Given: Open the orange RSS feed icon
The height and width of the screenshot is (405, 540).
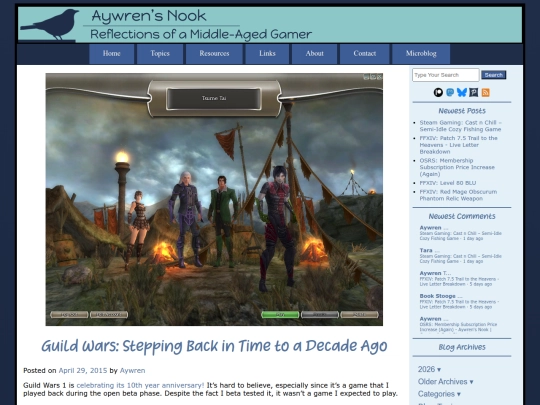Looking at the screenshot, I should click(x=486, y=92).
